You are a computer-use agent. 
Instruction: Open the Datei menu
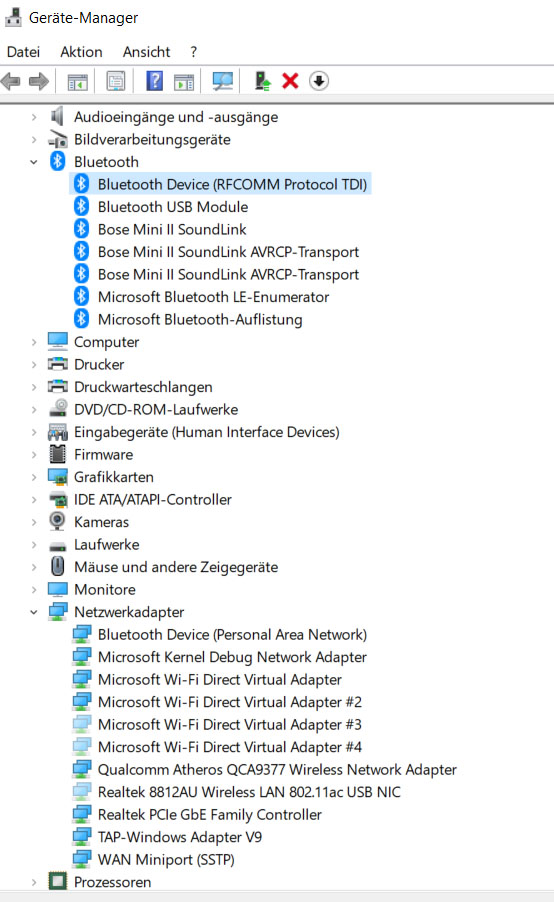(24, 52)
